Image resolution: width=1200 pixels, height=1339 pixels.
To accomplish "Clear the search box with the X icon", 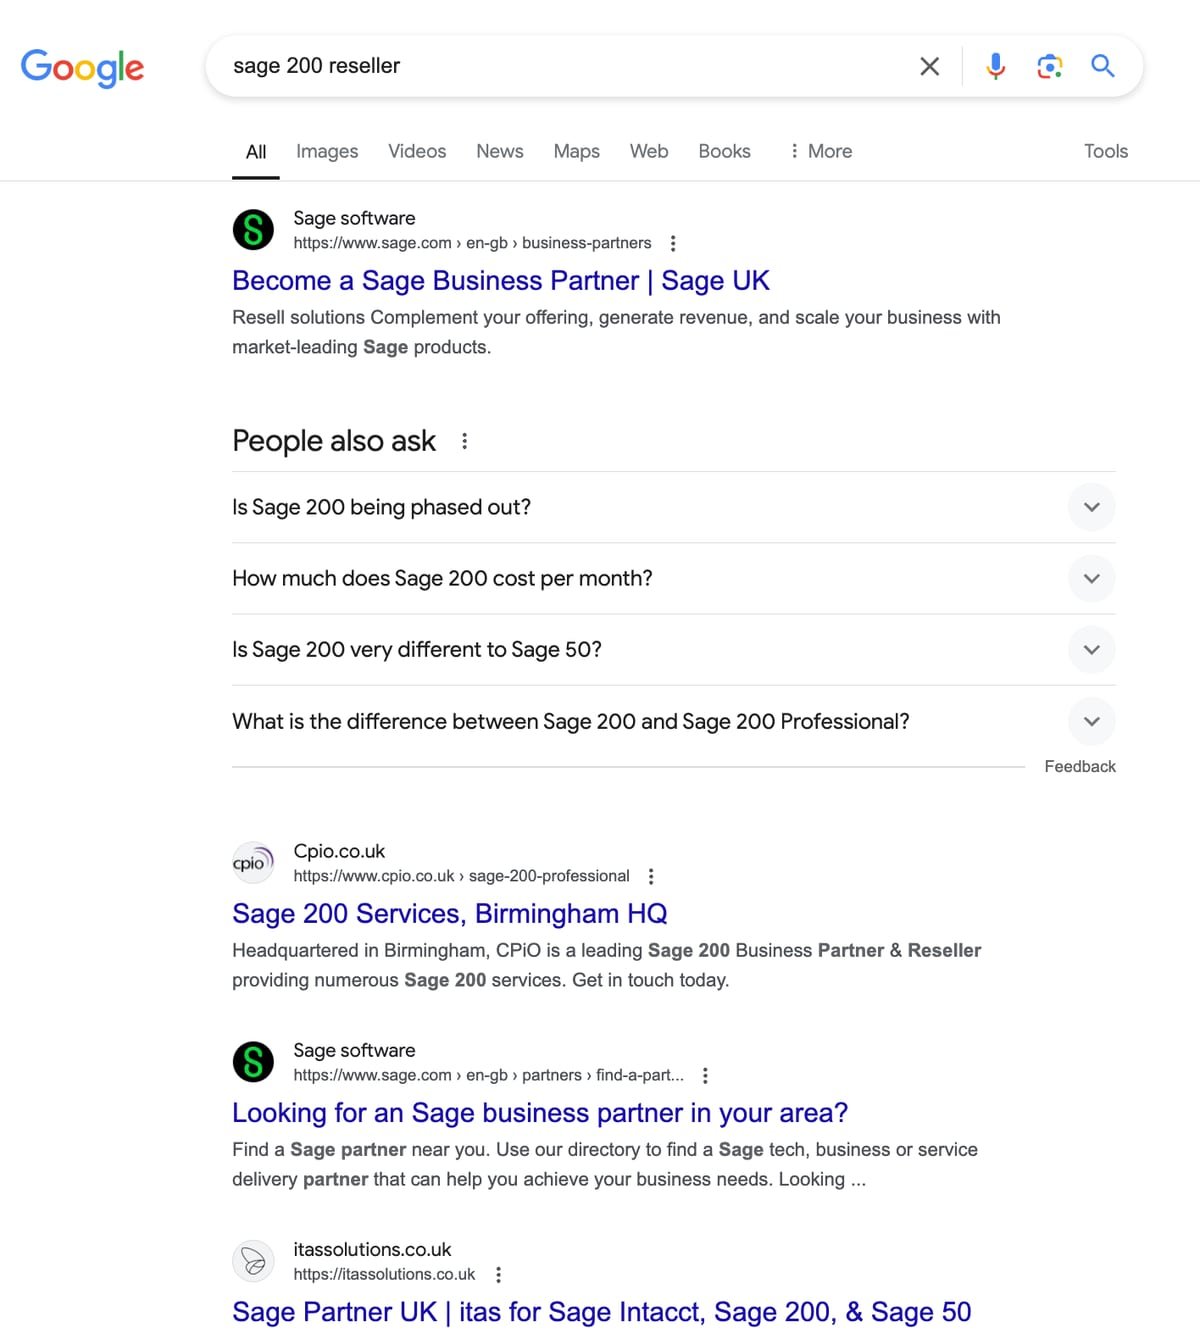I will tap(929, 66).
